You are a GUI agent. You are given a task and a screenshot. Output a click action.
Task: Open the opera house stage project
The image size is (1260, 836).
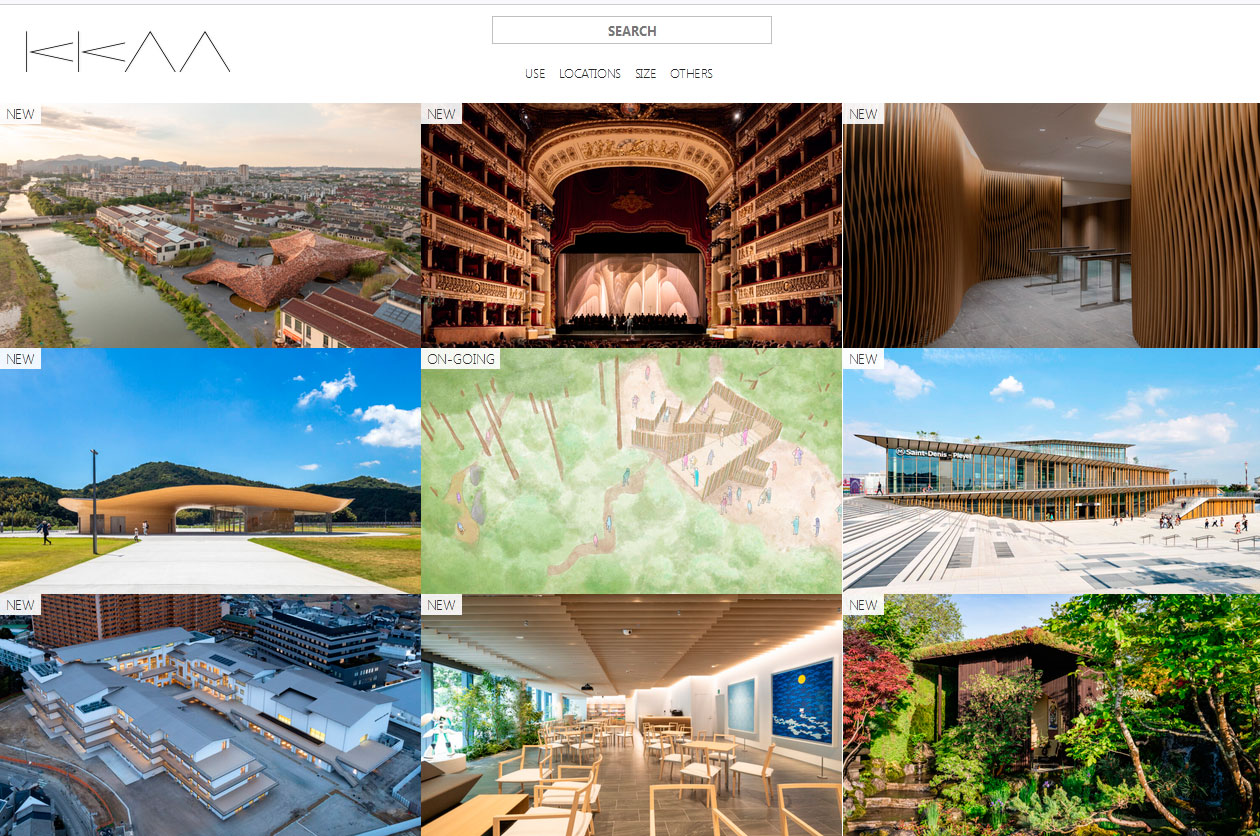tap(631, 225)
